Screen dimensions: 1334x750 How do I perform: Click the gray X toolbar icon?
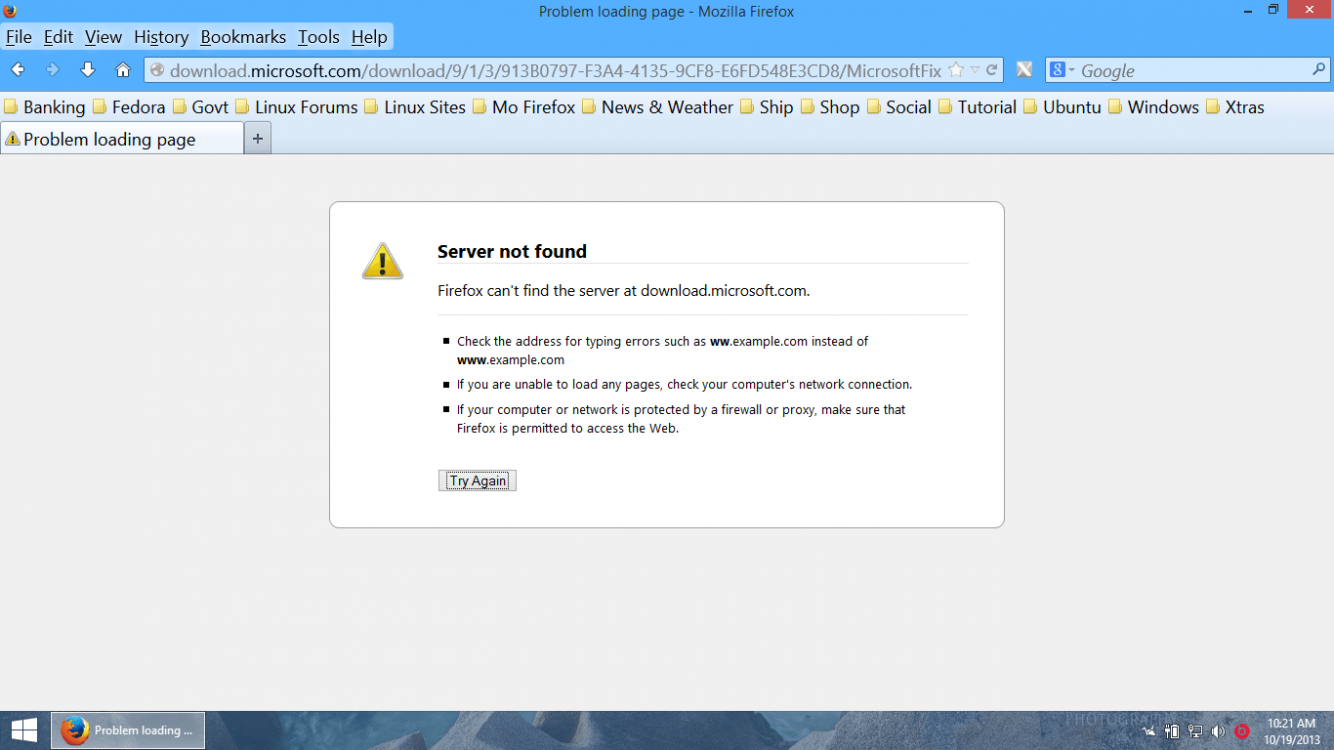pos(1024,70)
